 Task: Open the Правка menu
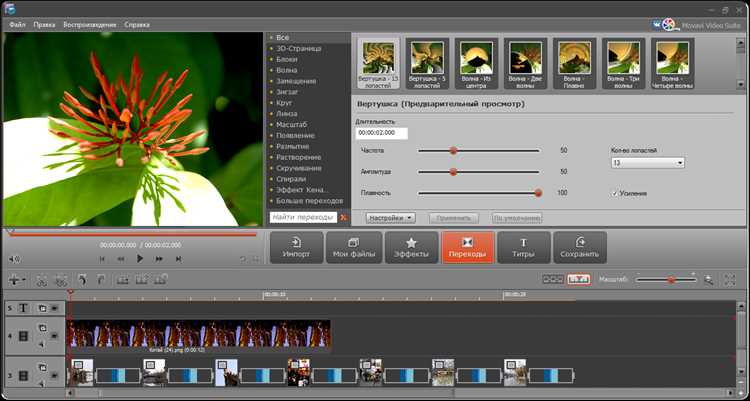[x=44, y=24]
